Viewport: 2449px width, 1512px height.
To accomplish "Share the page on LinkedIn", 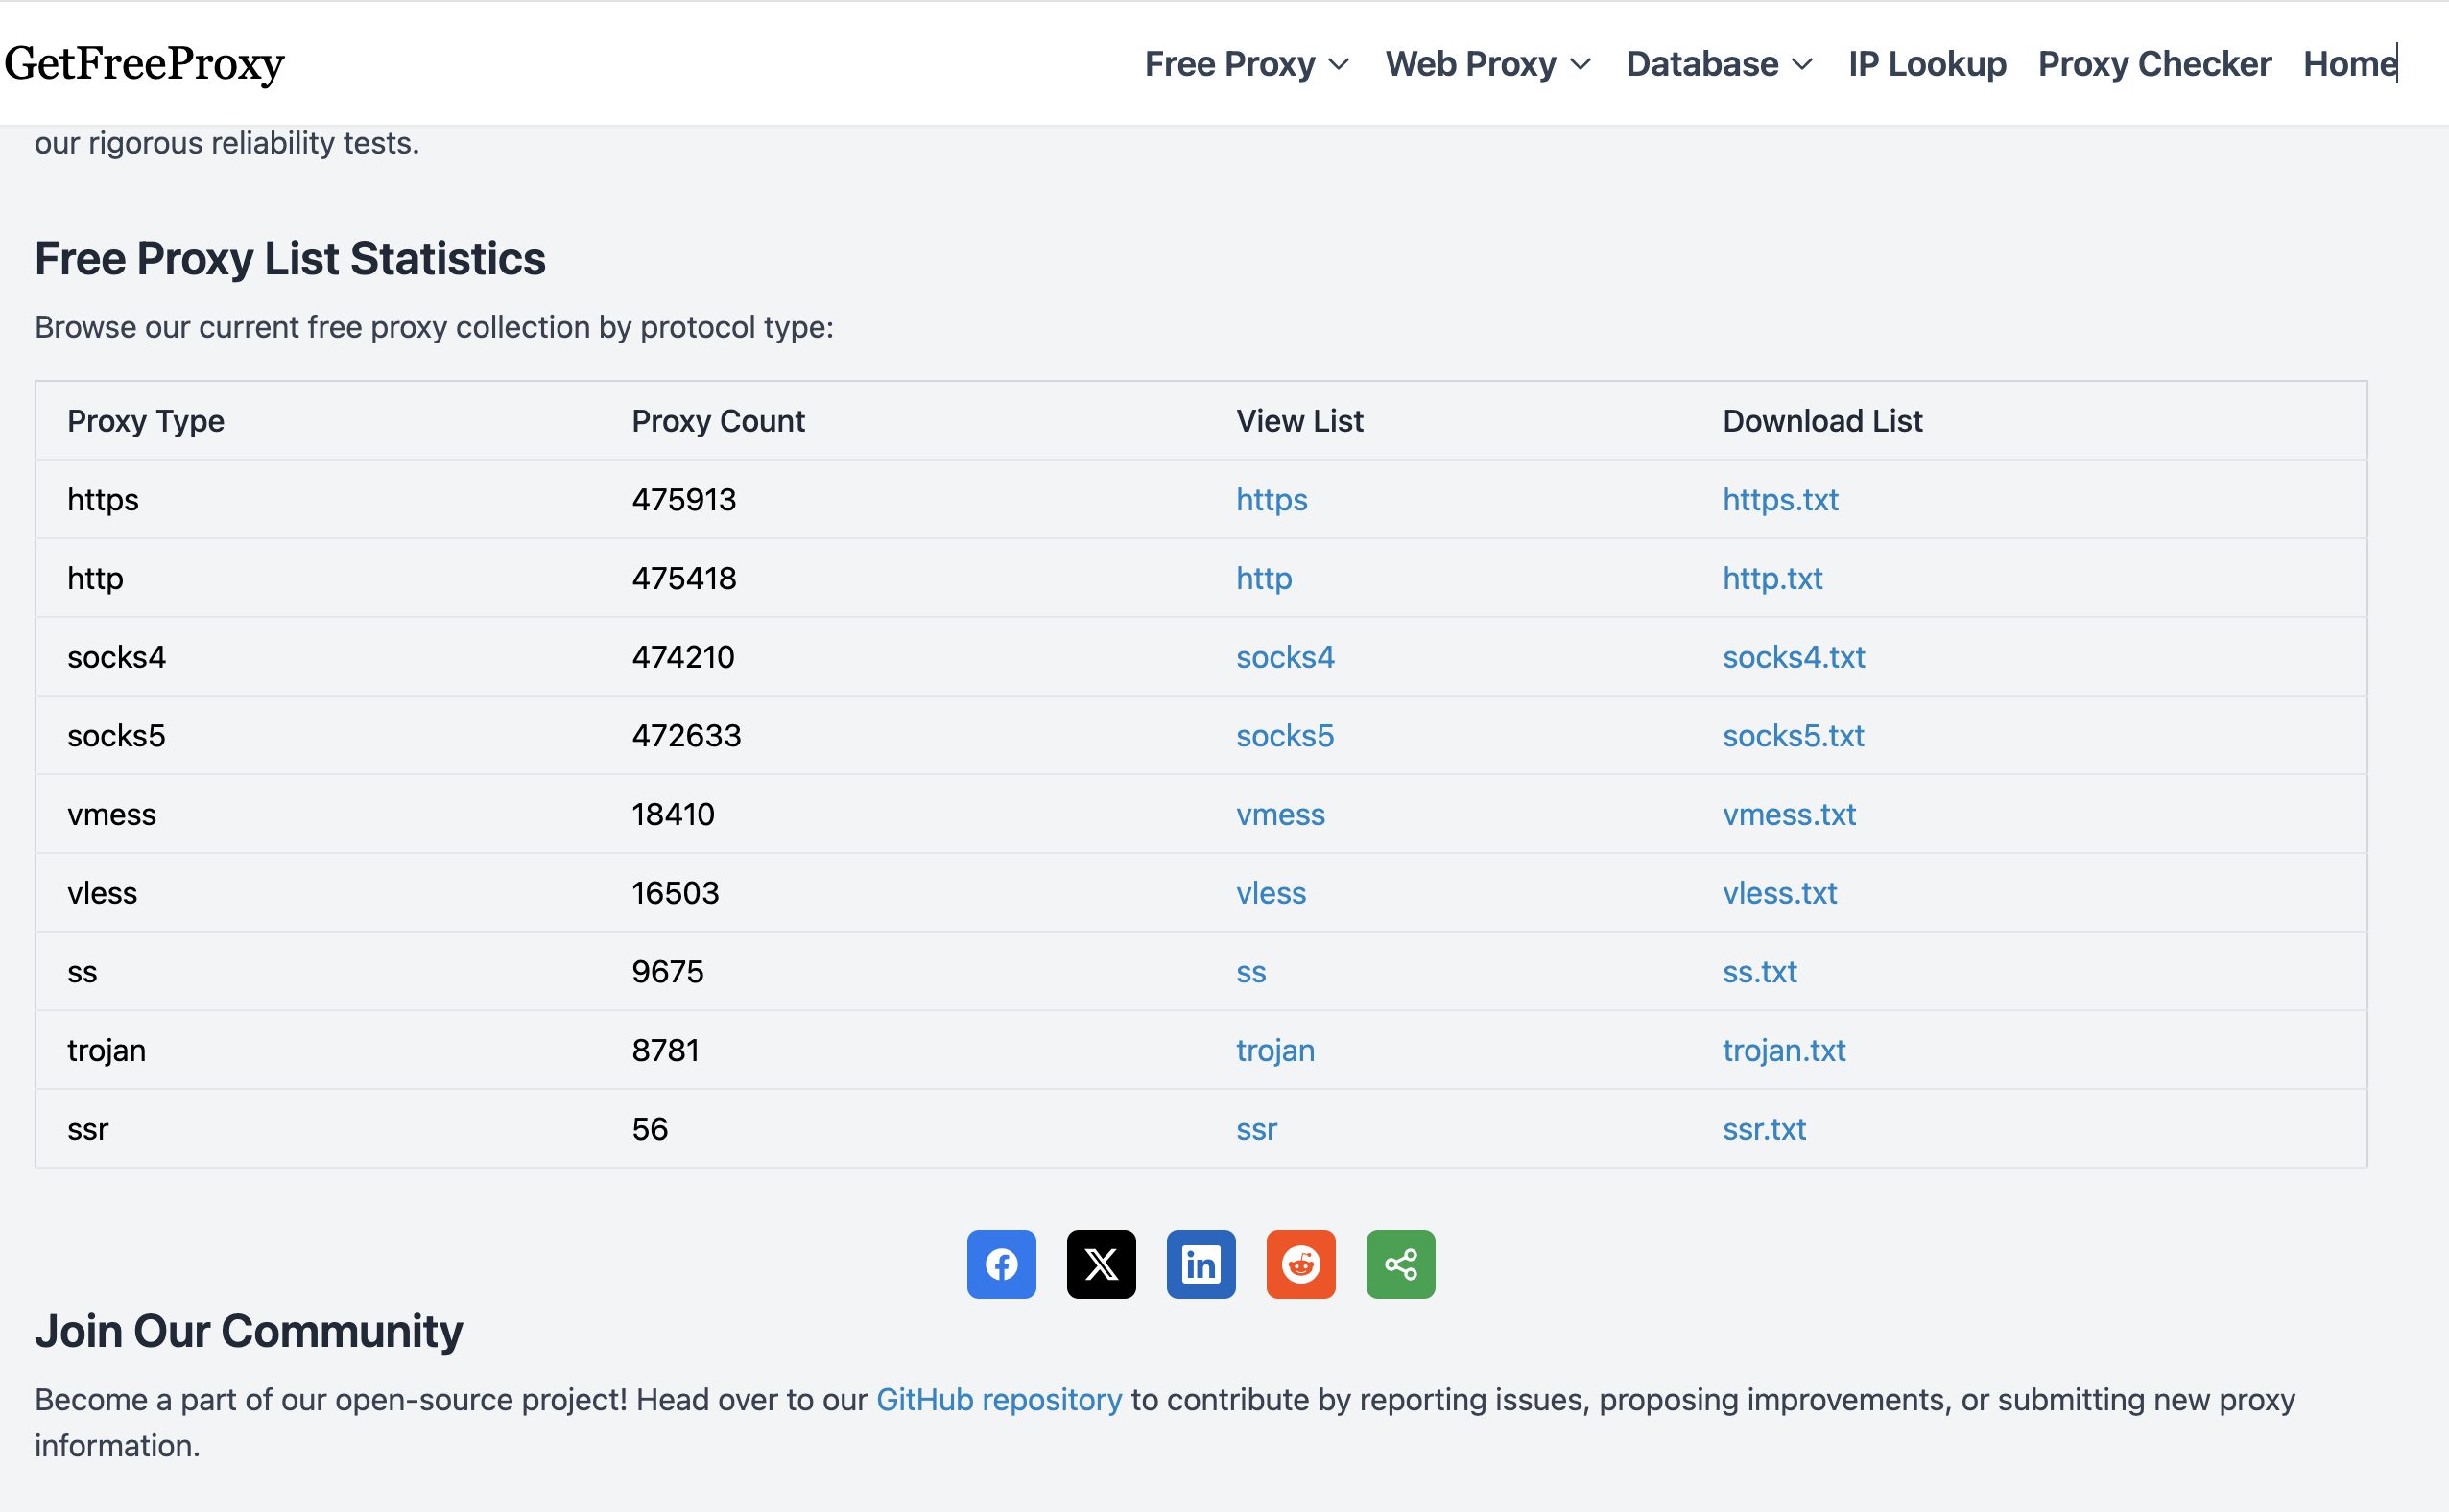I will [x=1201, y=1264].
